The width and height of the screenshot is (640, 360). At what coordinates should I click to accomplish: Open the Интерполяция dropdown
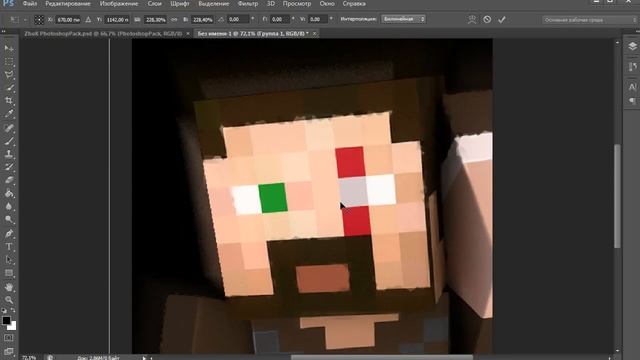pos(403,19)
